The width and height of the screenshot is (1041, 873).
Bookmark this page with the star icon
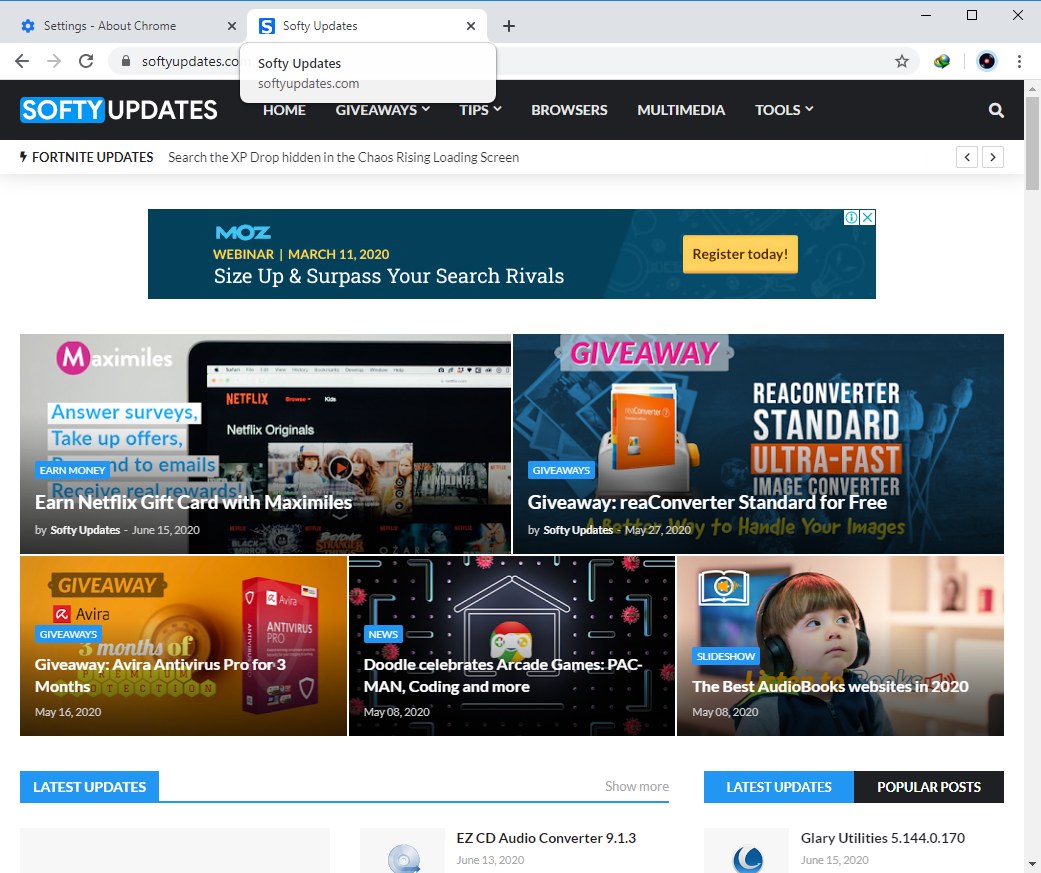(902, 61)
